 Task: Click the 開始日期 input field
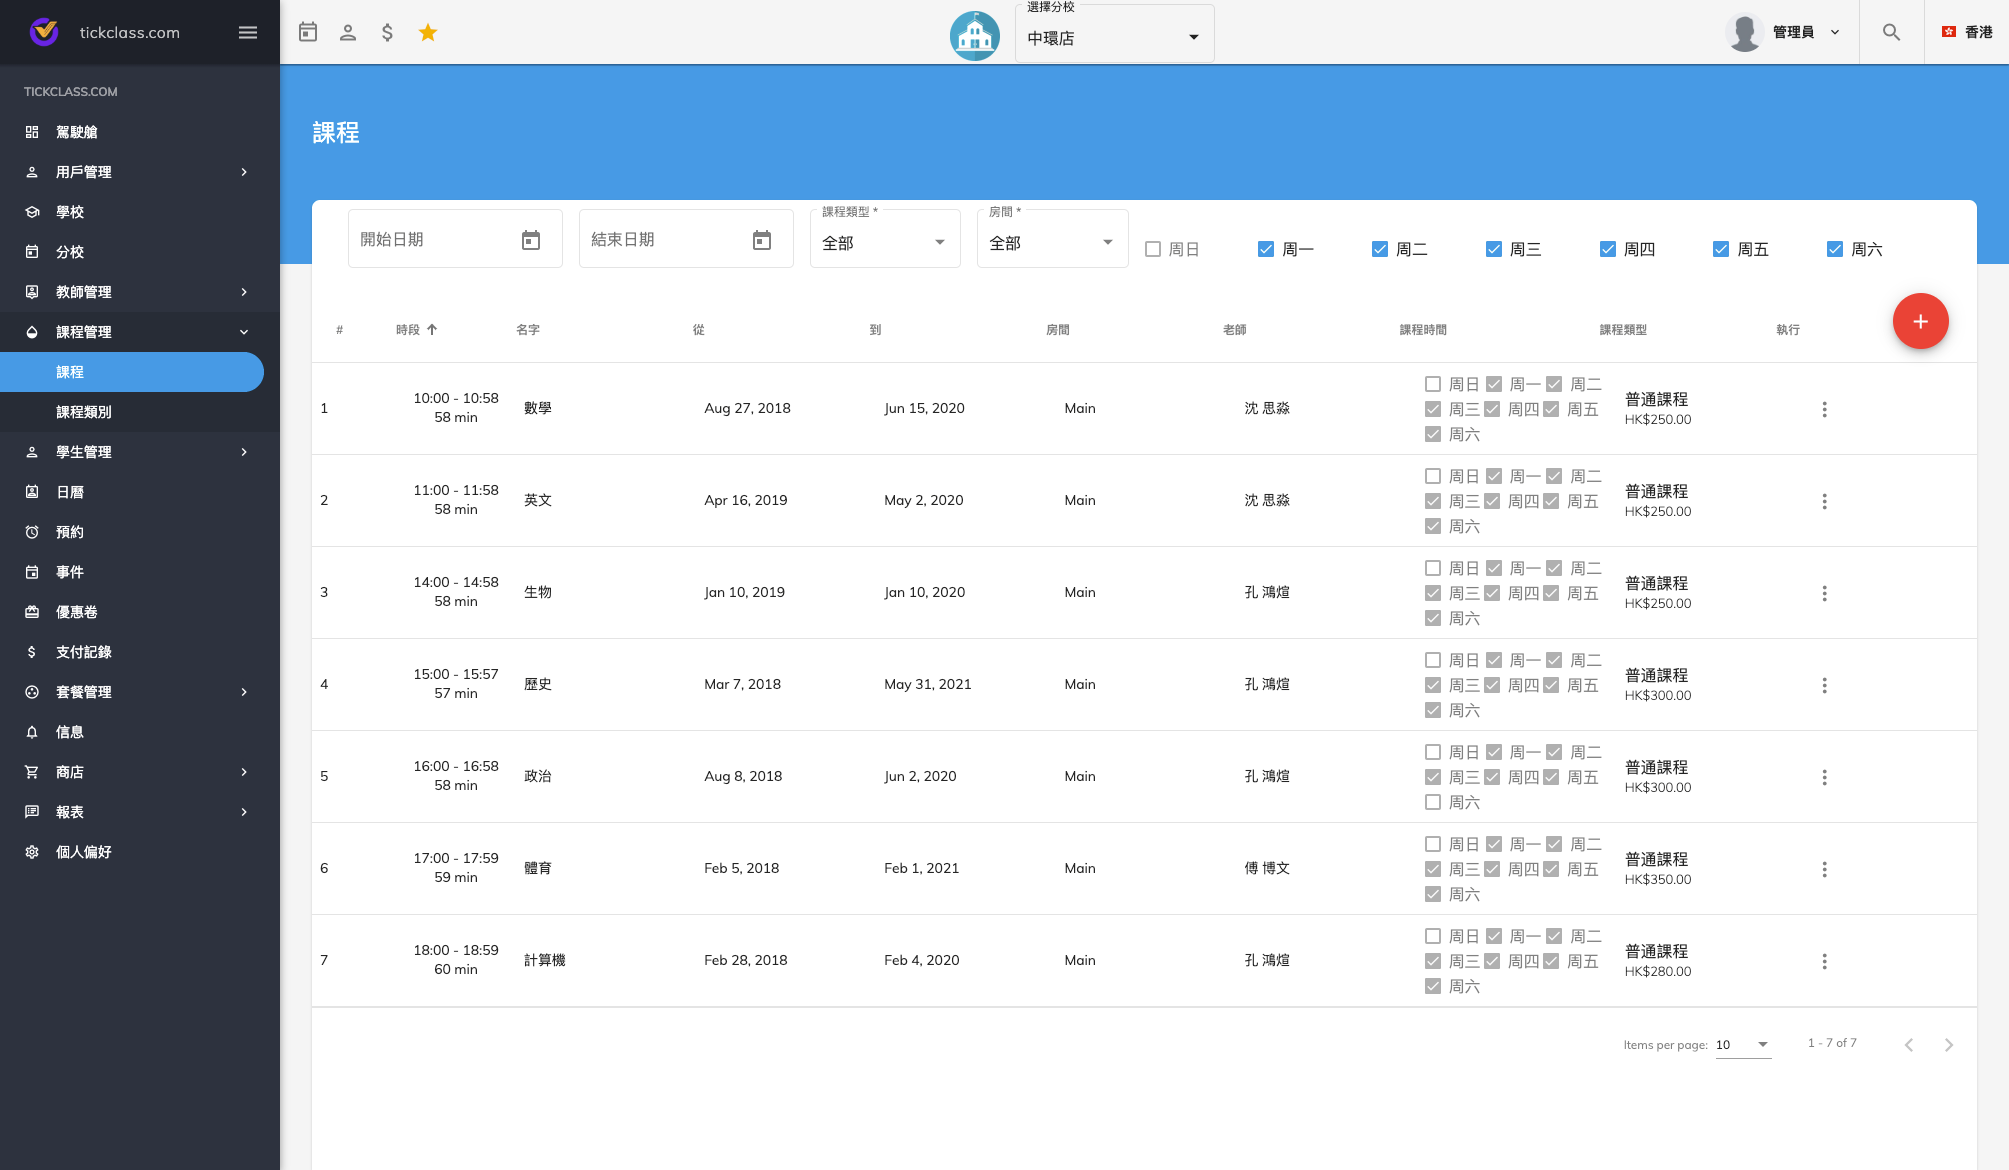click(x=455, y=239)
